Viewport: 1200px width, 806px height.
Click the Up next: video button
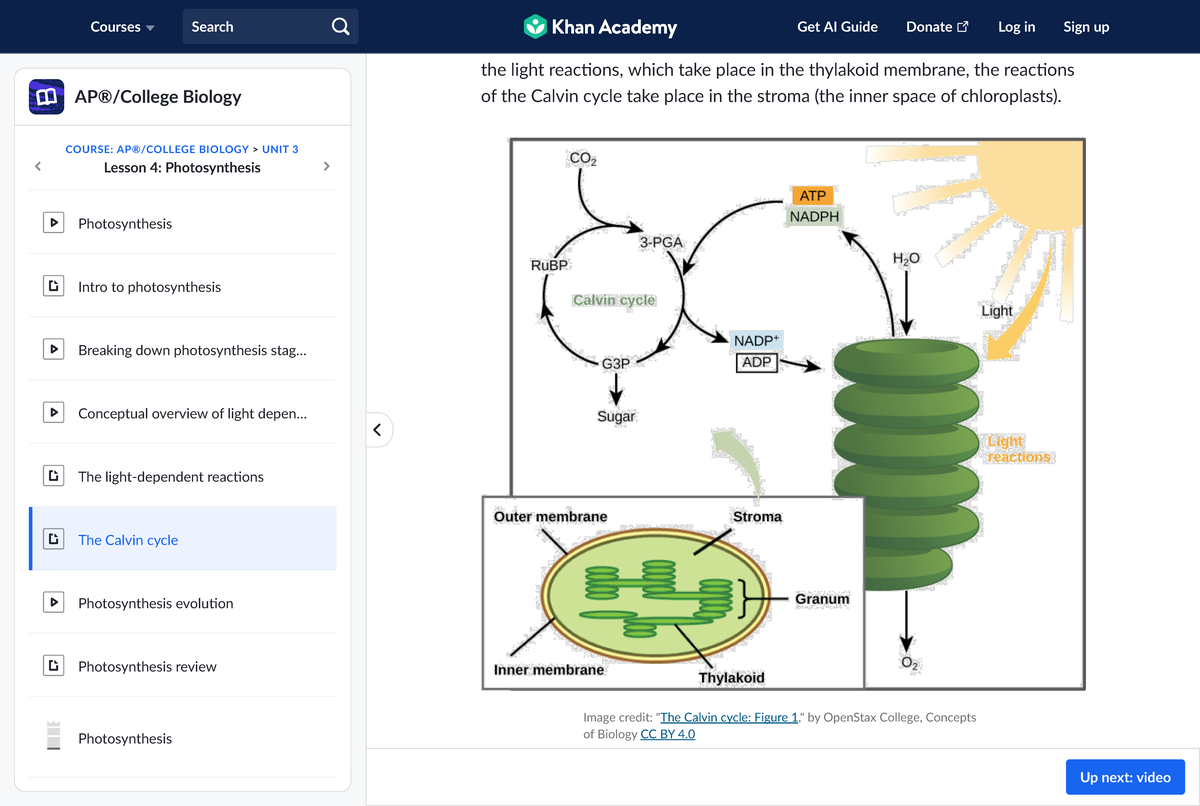(x=1125, y=777)
